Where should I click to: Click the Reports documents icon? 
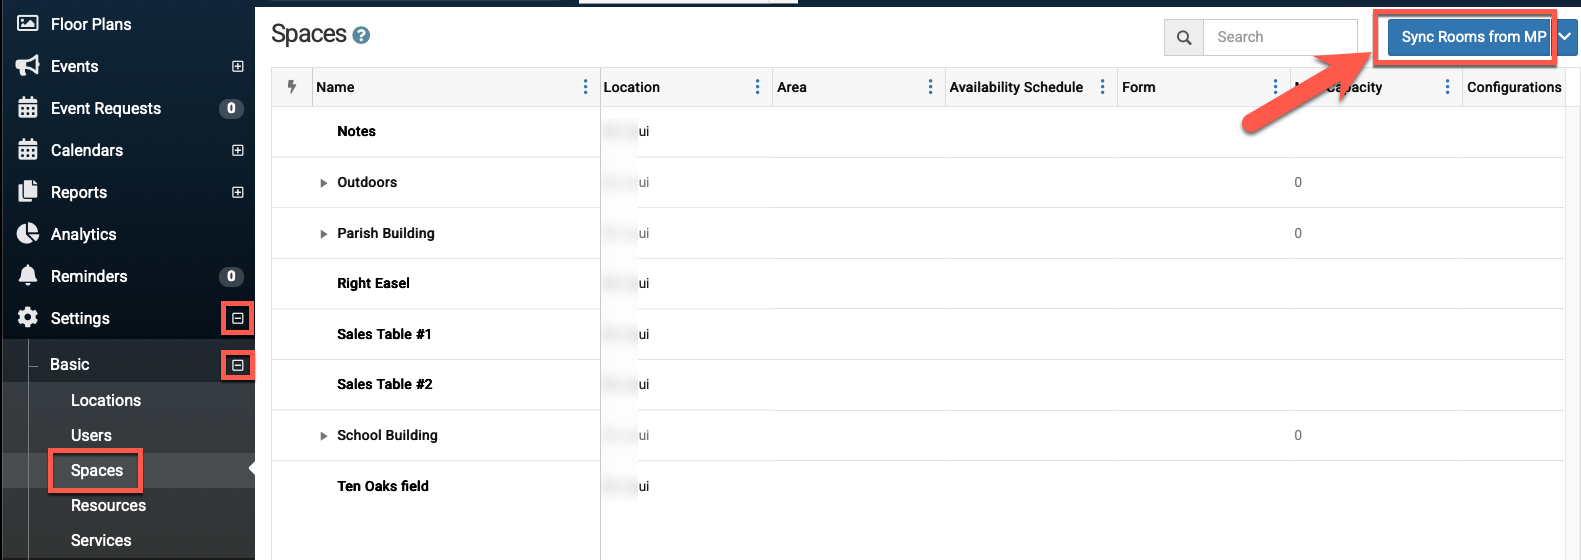[x=28, y=192]
